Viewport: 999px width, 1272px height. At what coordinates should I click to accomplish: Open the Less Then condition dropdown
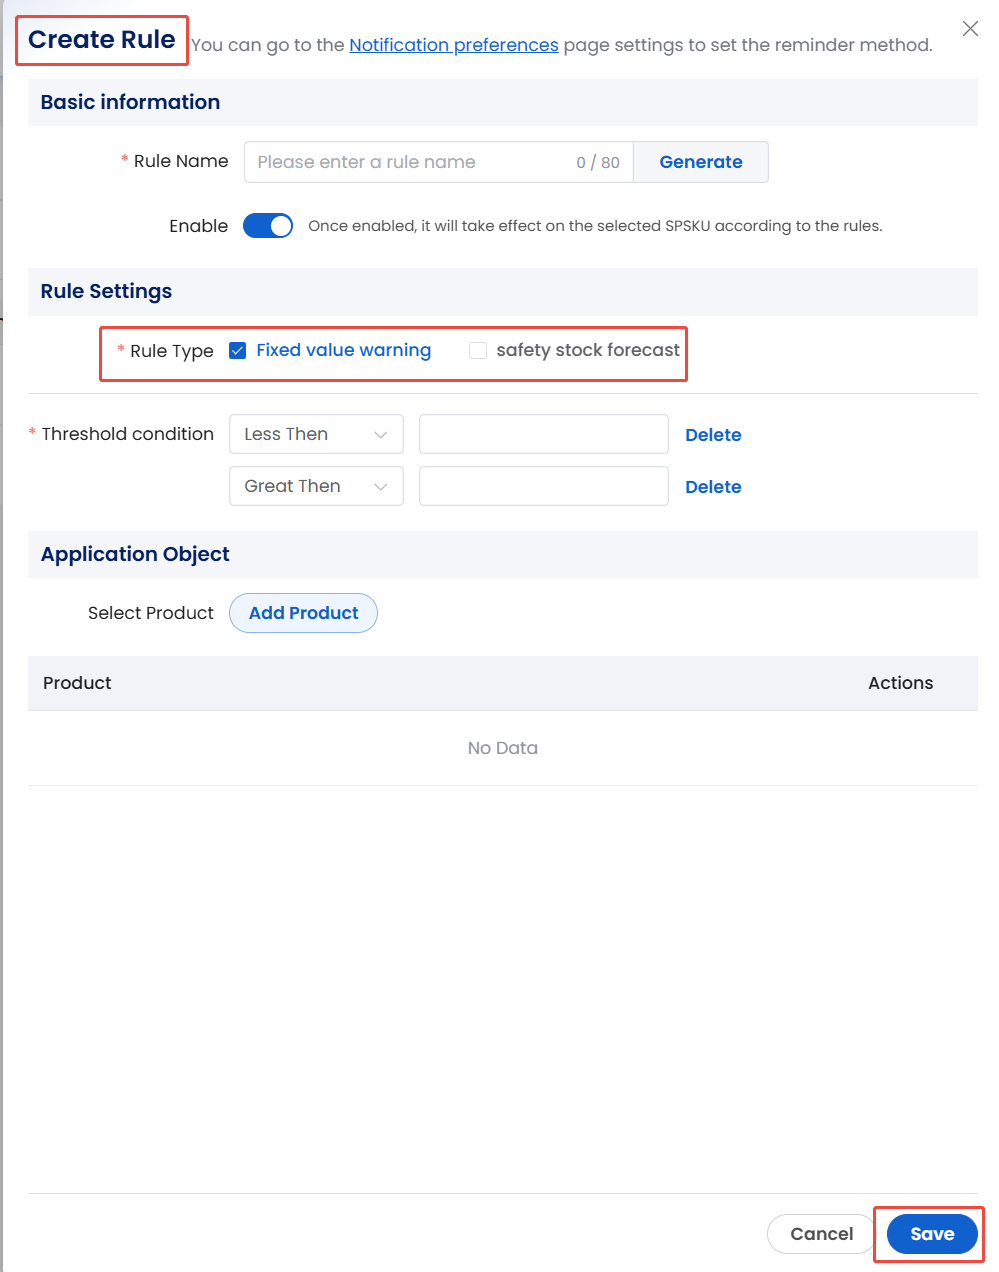[x=316, y=434]
